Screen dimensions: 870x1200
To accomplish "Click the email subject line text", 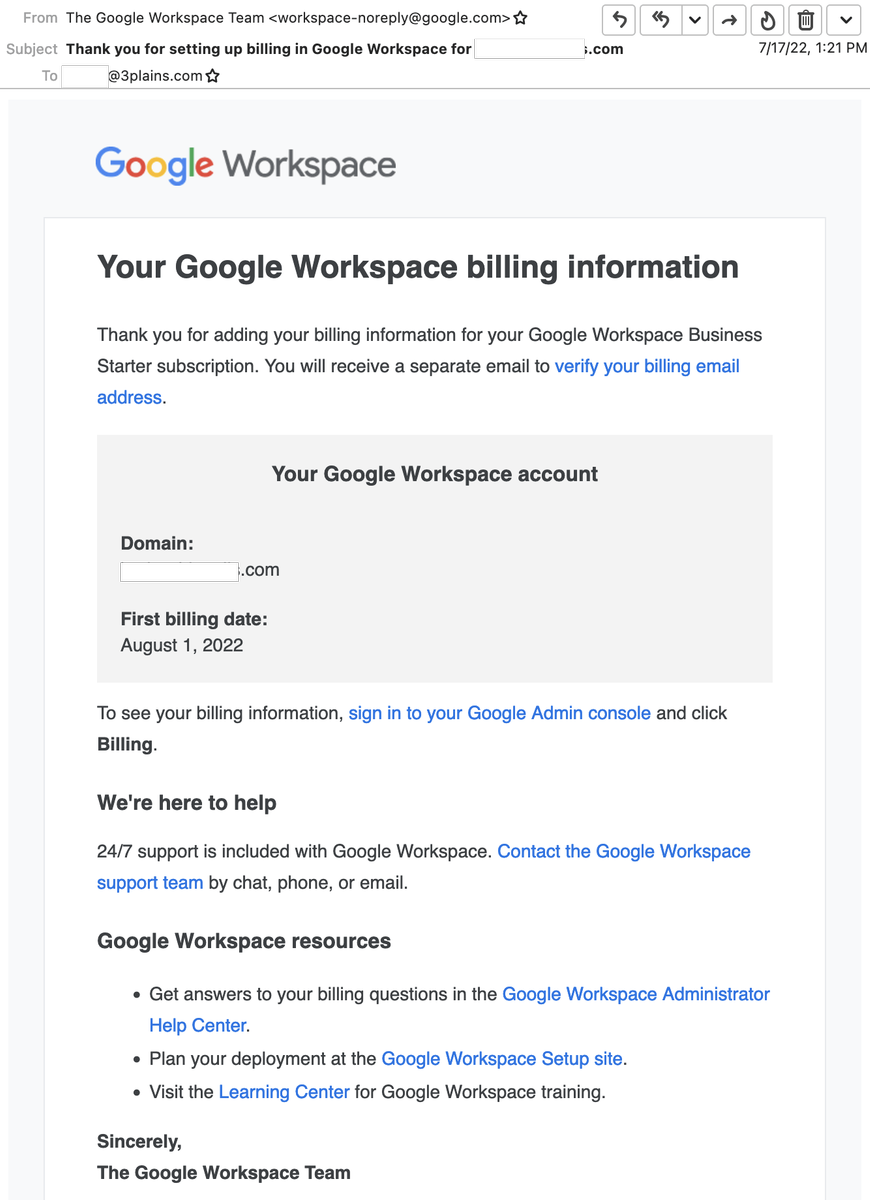I will point(344,48).
